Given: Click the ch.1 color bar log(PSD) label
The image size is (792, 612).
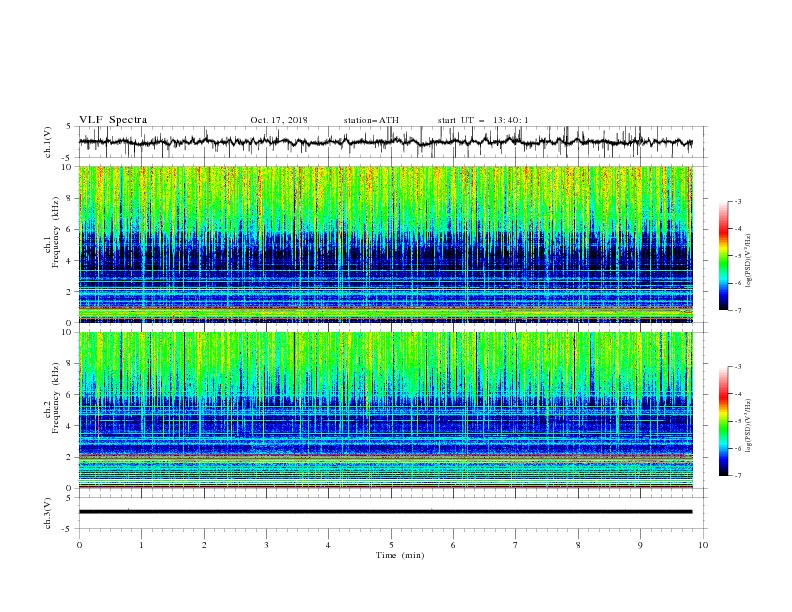Looking at the screenshot, I should click(750, 261).
